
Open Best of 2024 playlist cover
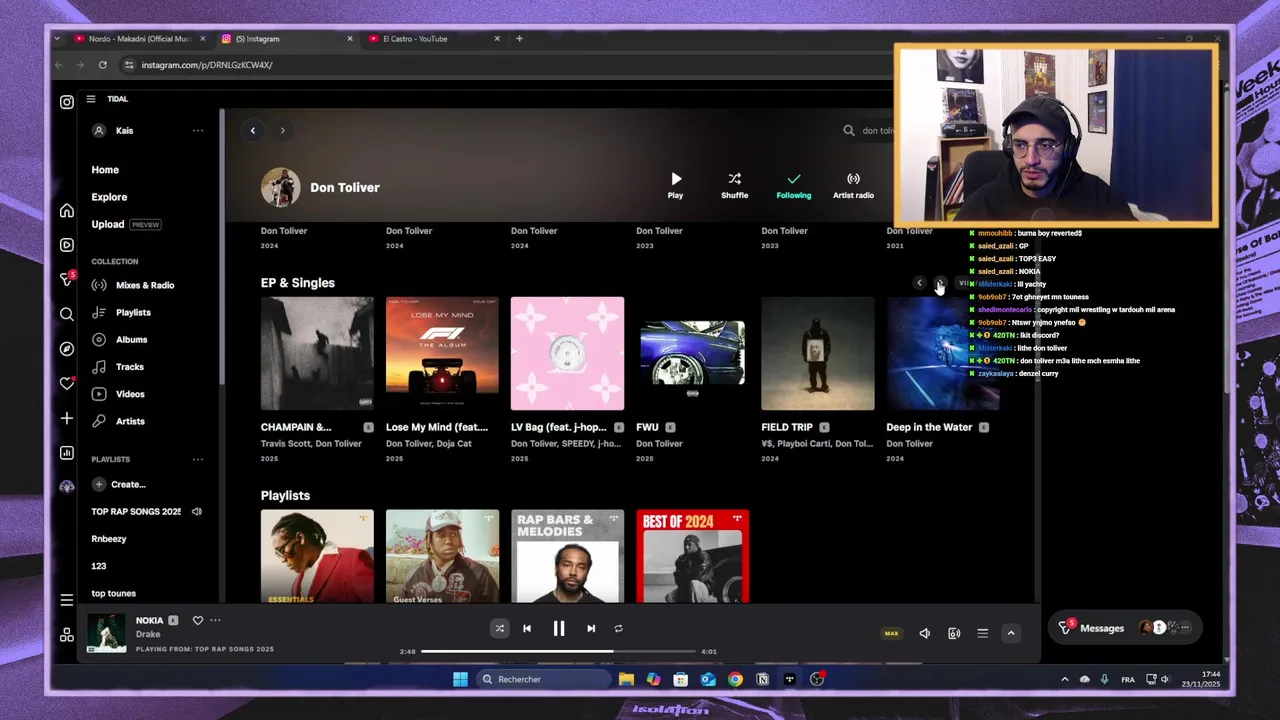coord(692,556)
